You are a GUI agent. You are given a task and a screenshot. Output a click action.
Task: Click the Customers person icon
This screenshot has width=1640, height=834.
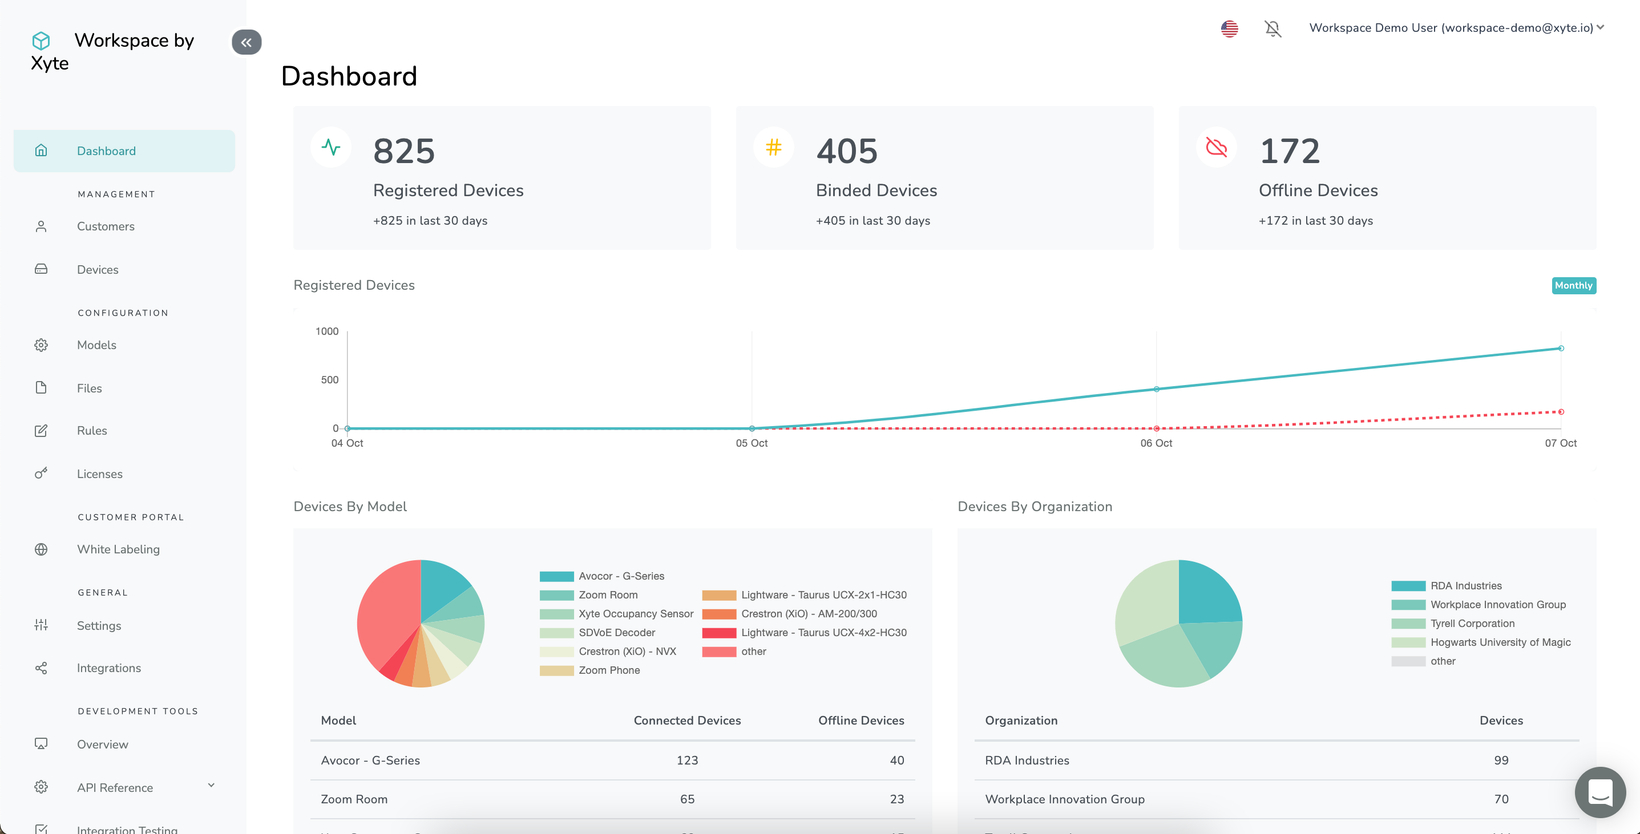41,226
